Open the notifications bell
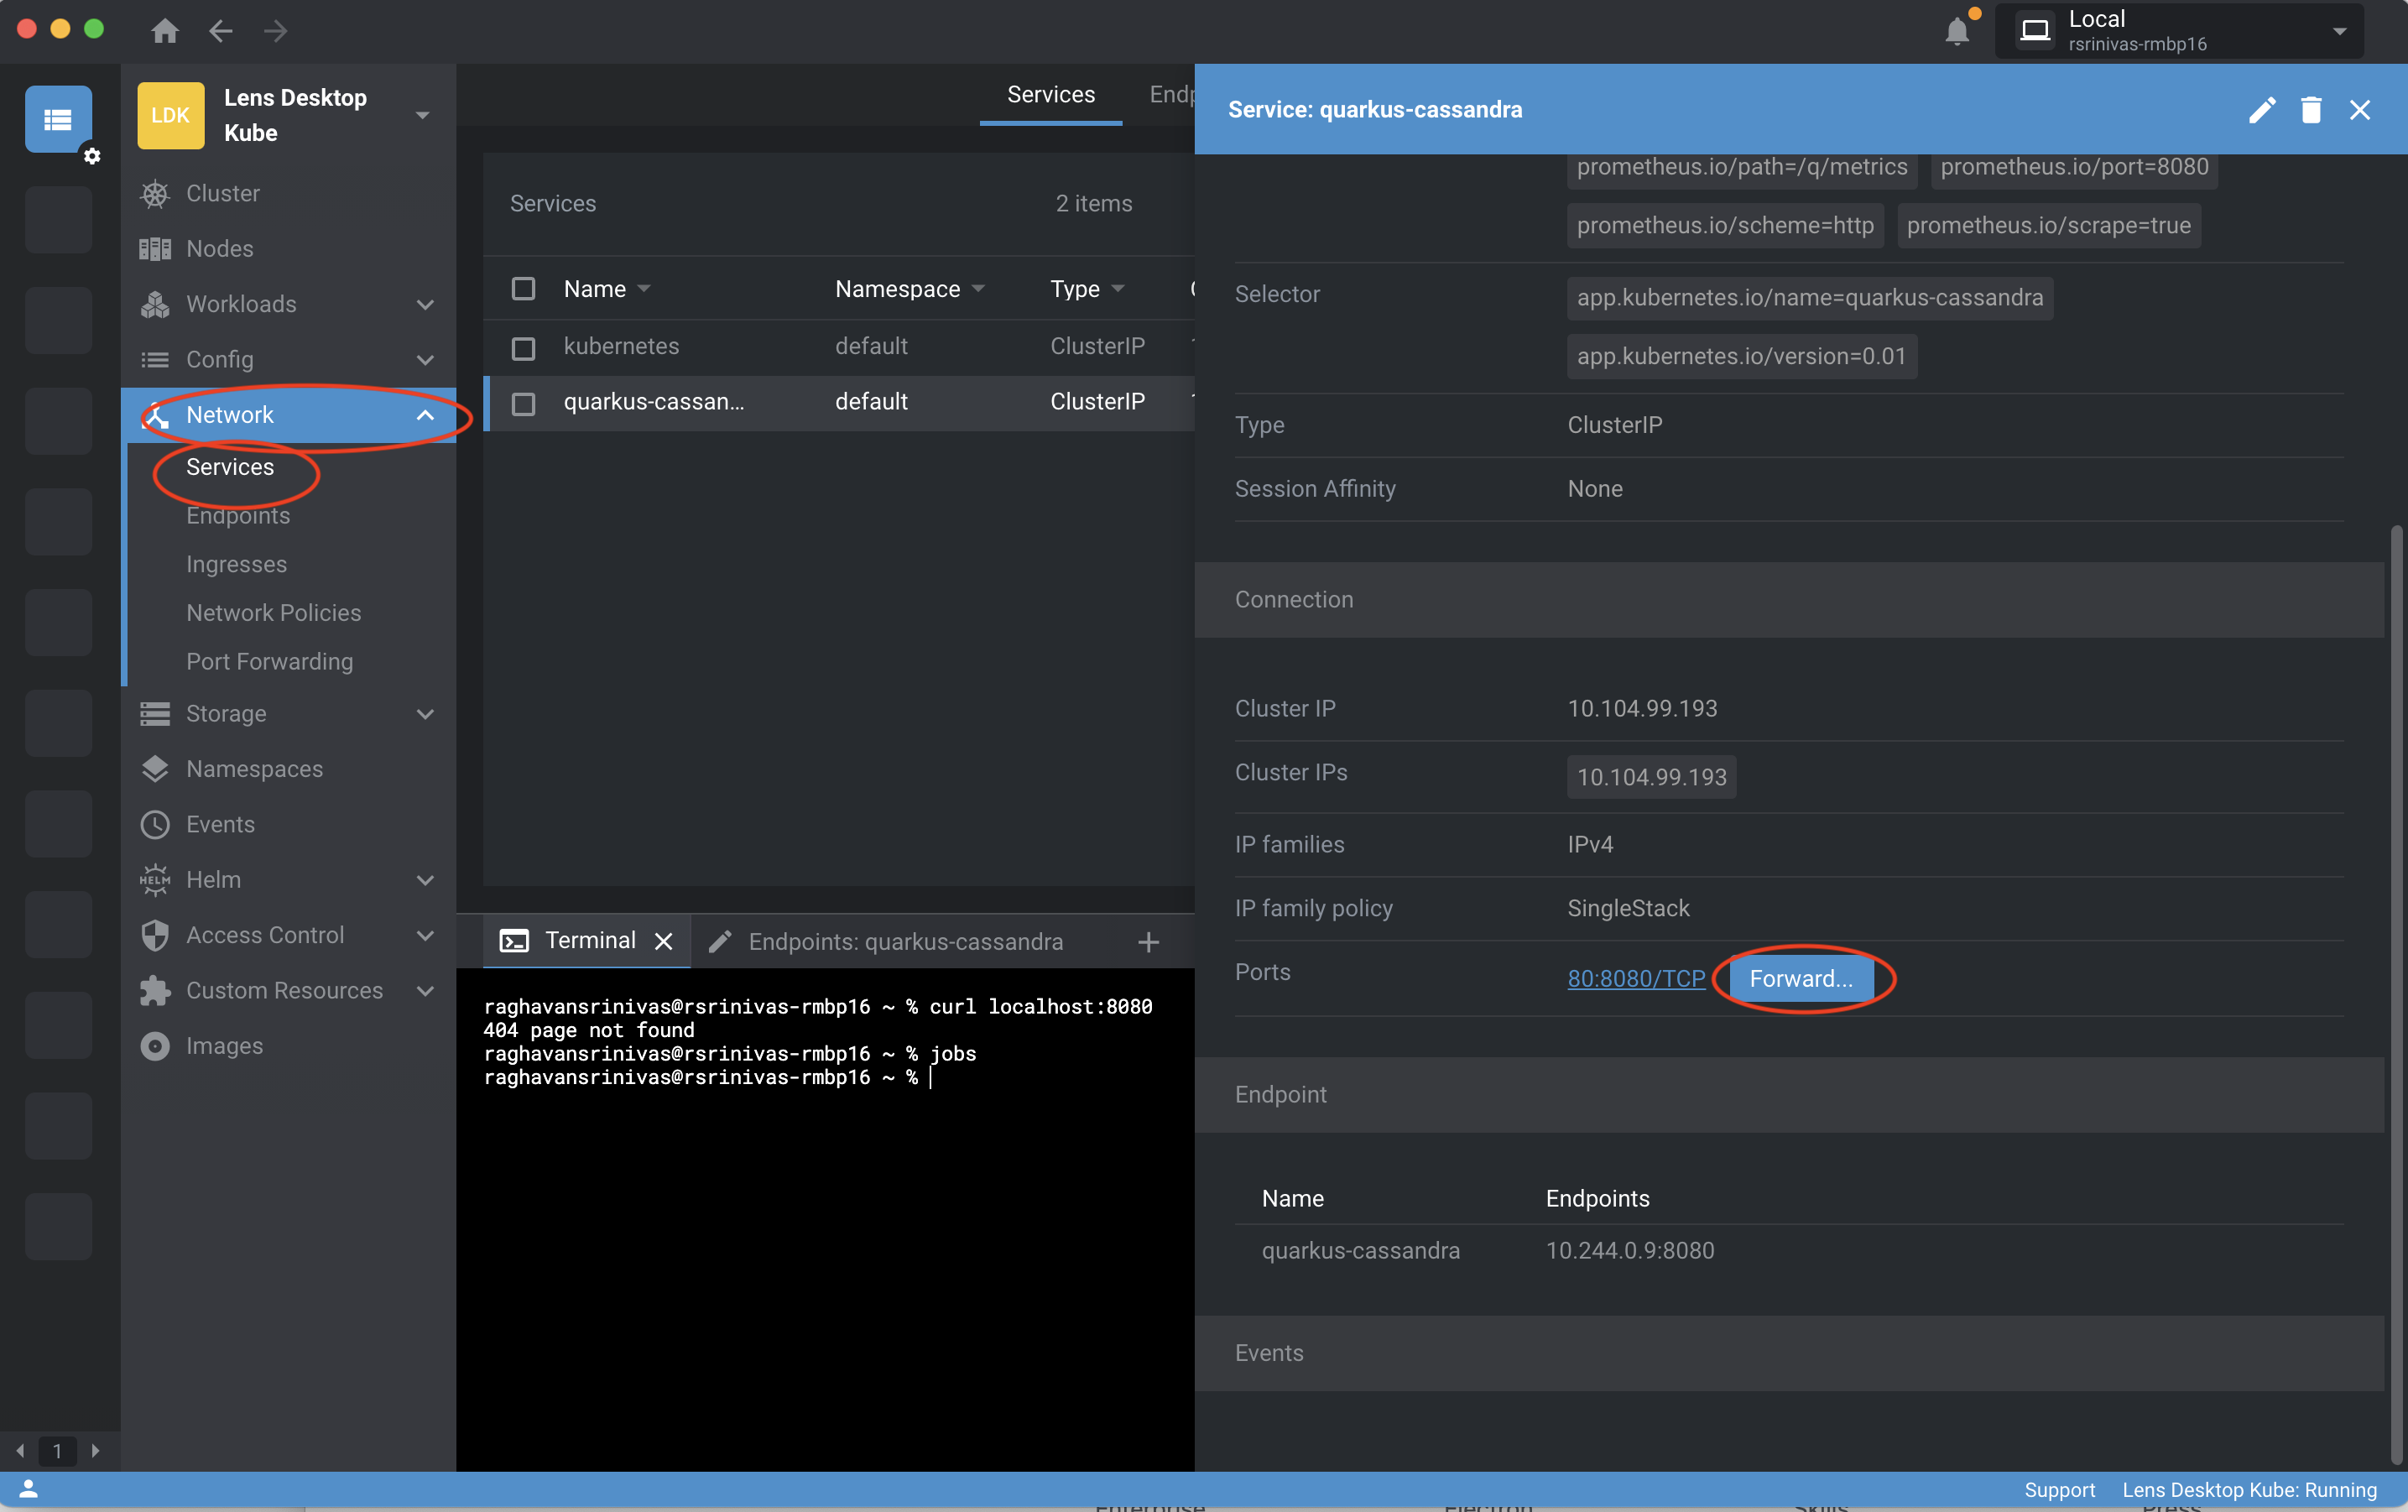This screenshot has width=2408, height=1512. pos(1957,32)
